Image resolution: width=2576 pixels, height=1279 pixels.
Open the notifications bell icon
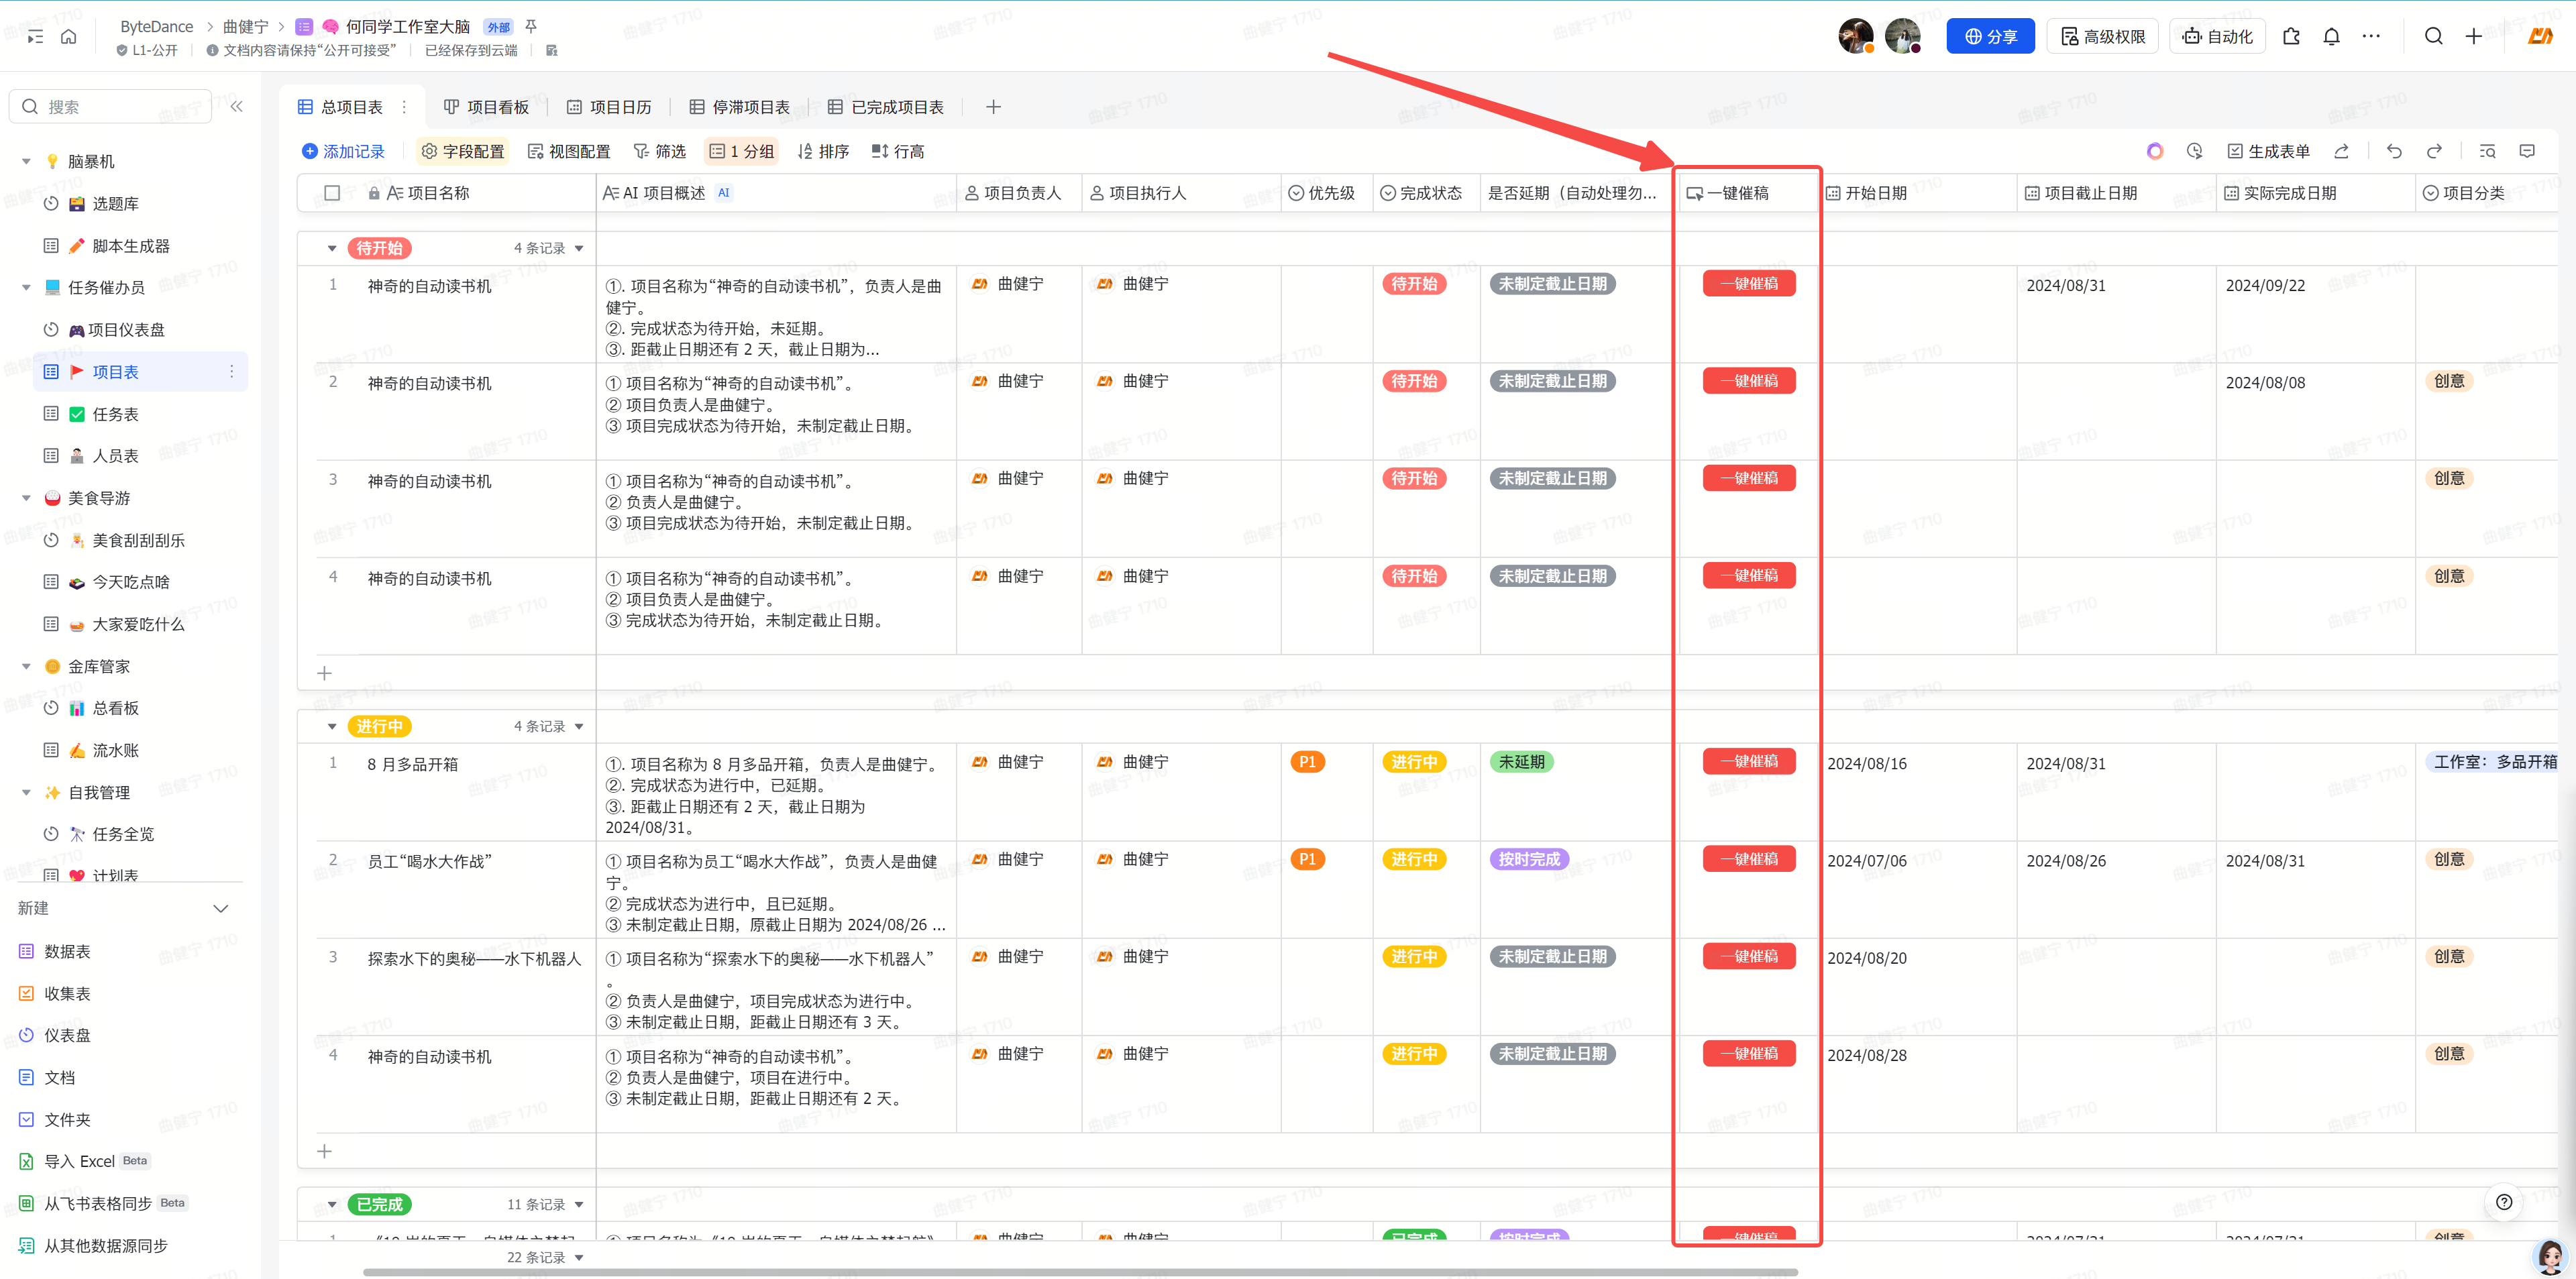2331,37
